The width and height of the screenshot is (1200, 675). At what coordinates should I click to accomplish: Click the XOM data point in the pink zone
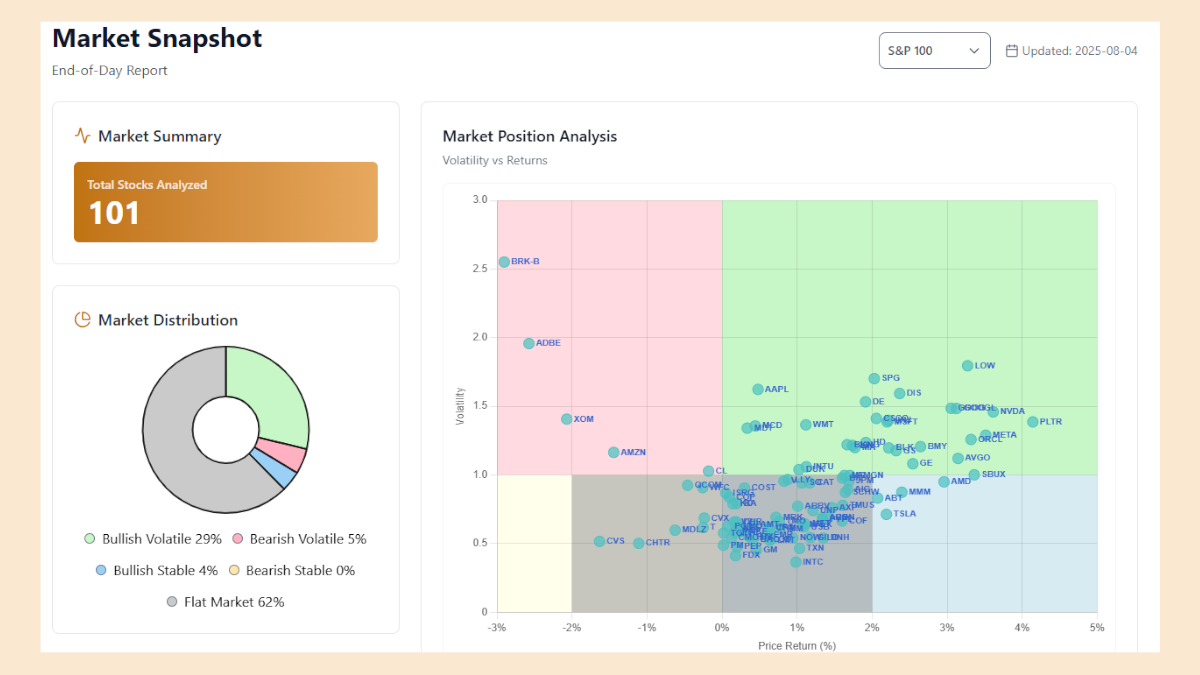567,419
